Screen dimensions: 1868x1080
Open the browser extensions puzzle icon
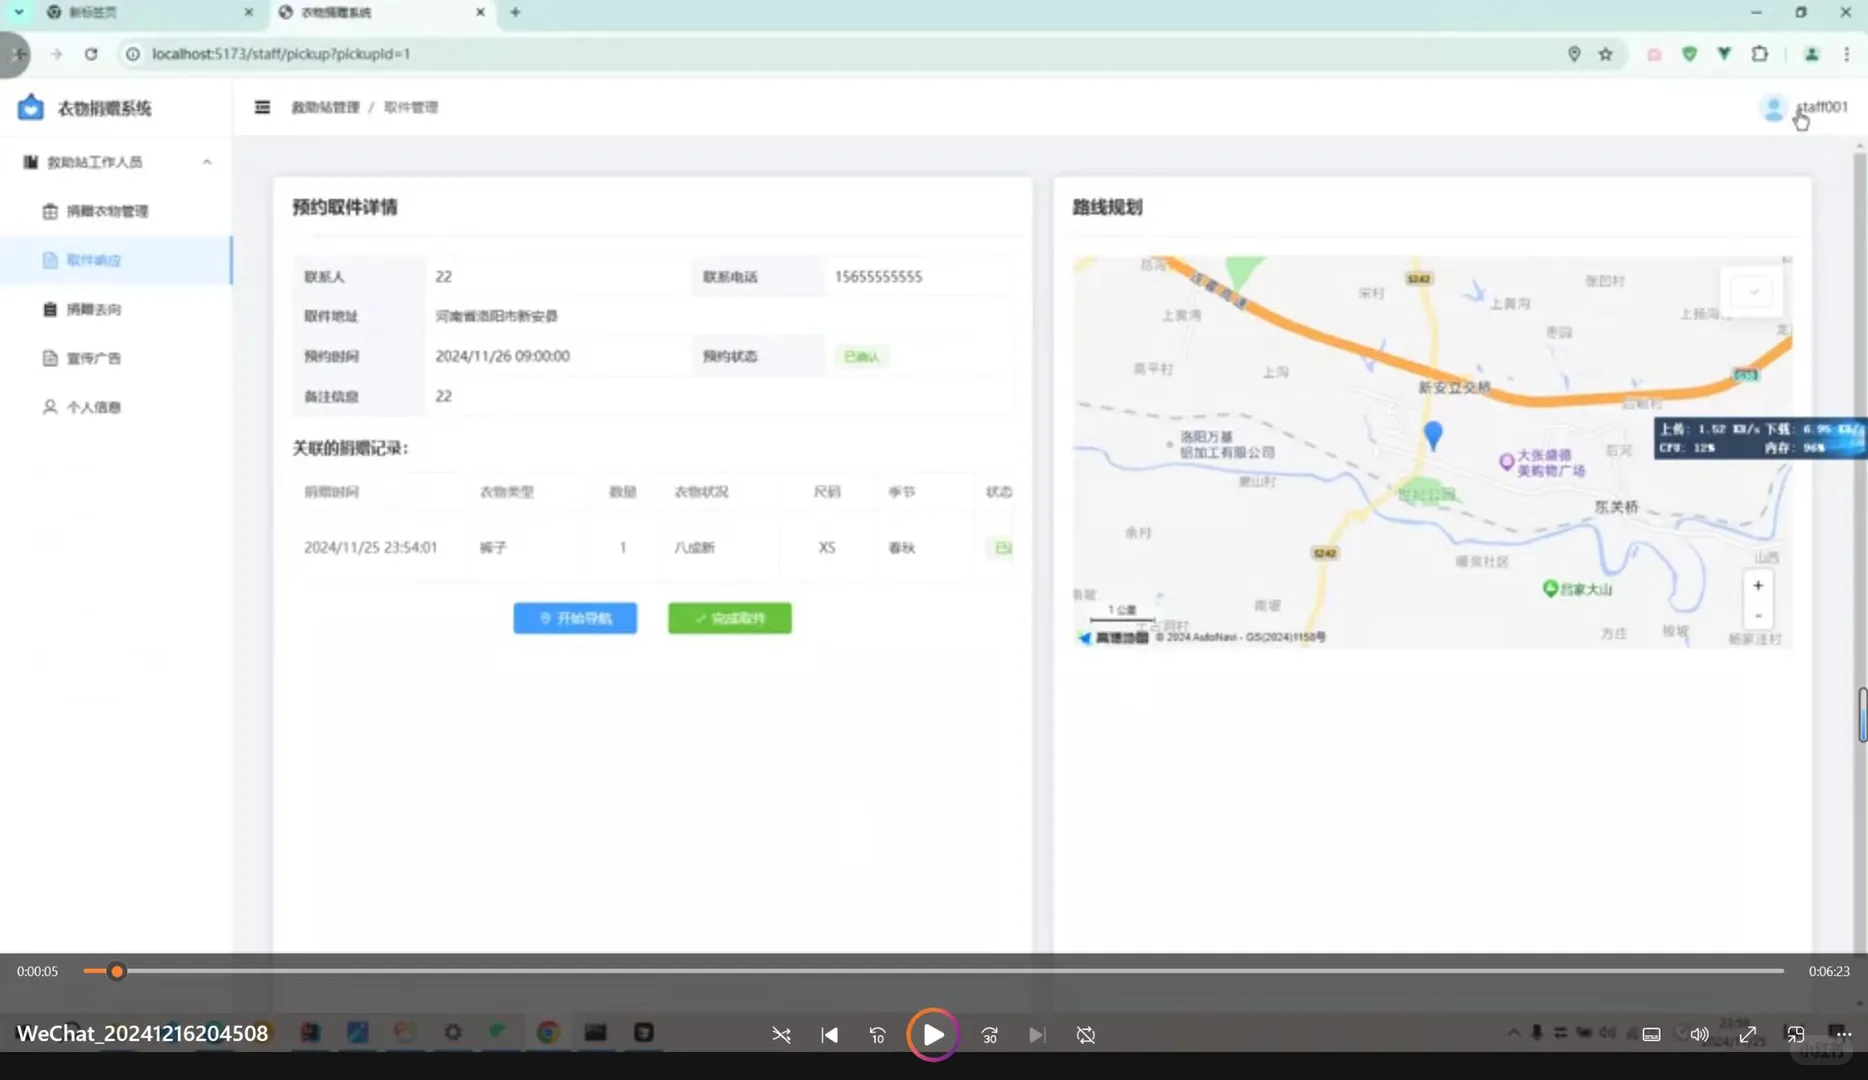tap(1759, 54)
